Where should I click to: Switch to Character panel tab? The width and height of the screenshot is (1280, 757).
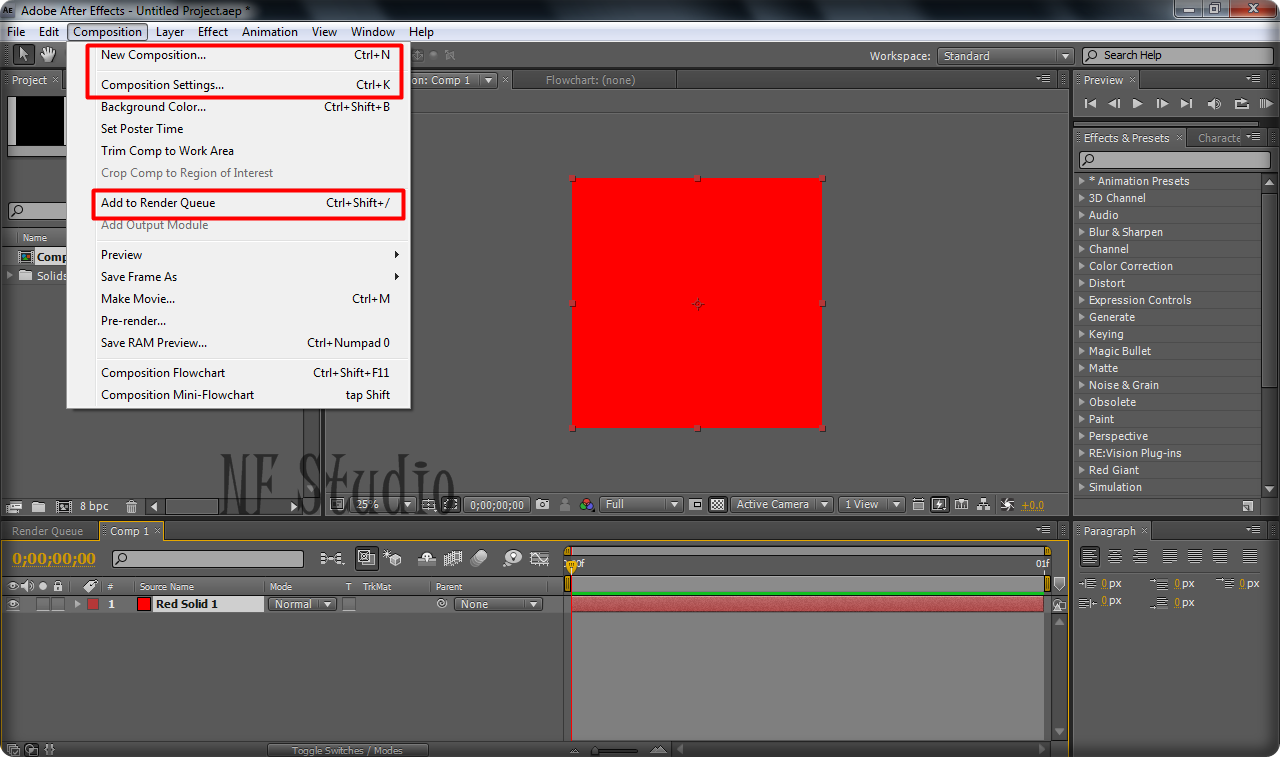tap(1219, 138)
